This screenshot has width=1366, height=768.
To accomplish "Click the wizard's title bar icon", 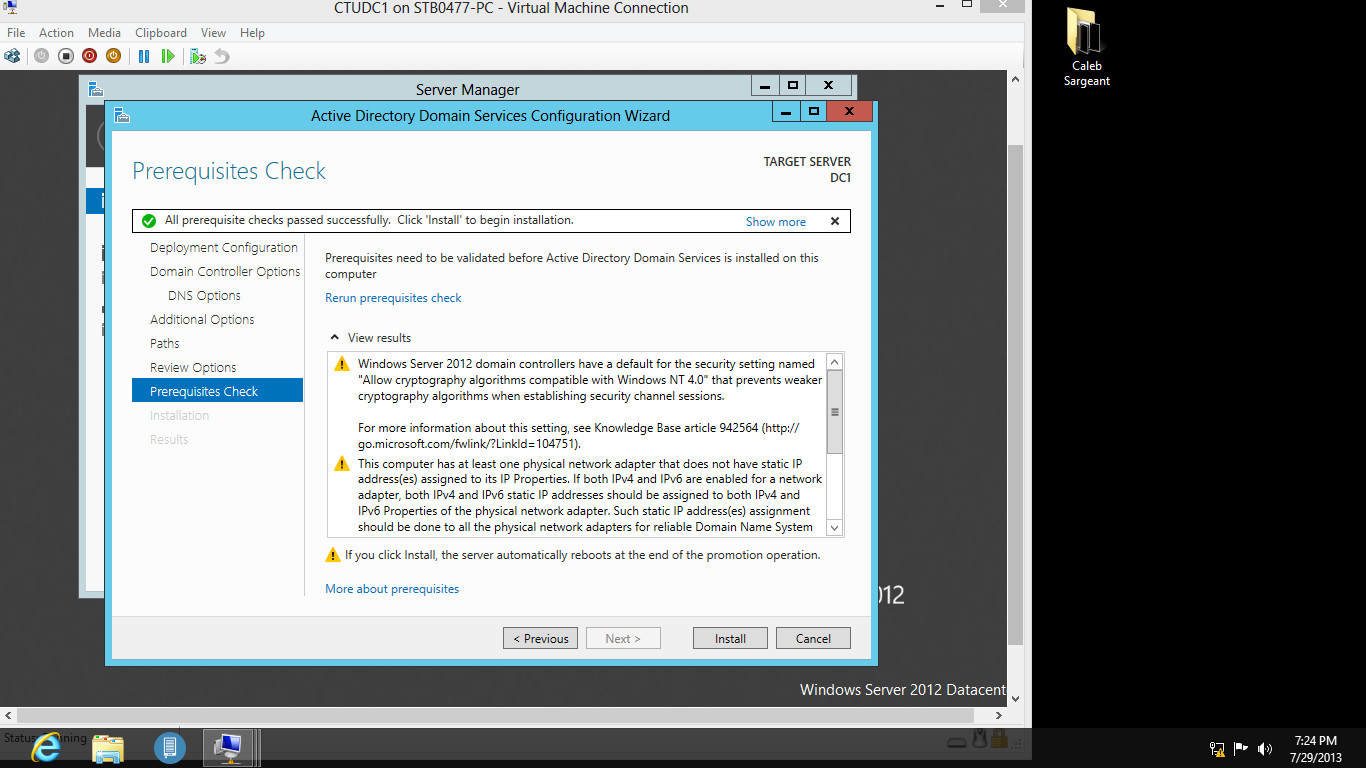I will click(122, 115).
